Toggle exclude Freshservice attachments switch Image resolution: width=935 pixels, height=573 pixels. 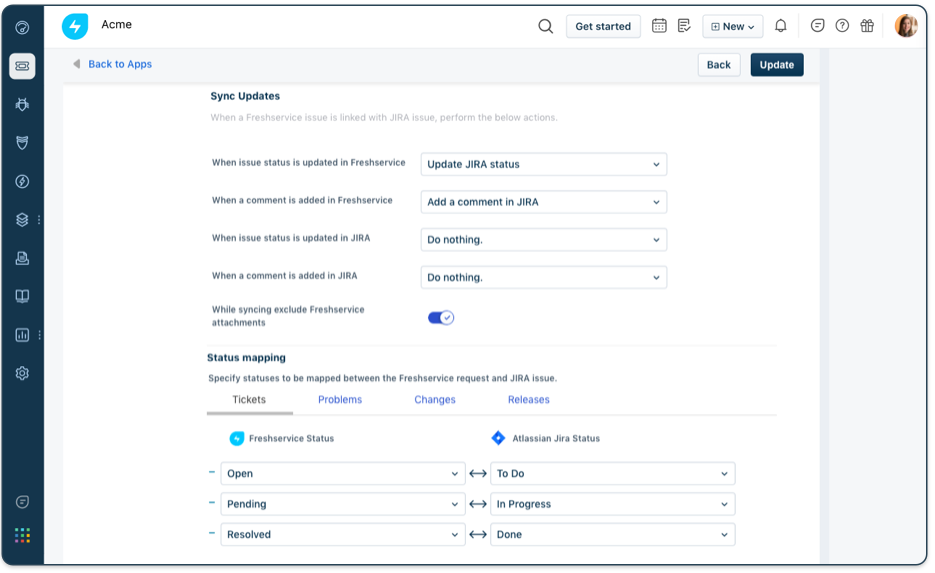coord(440,318)
